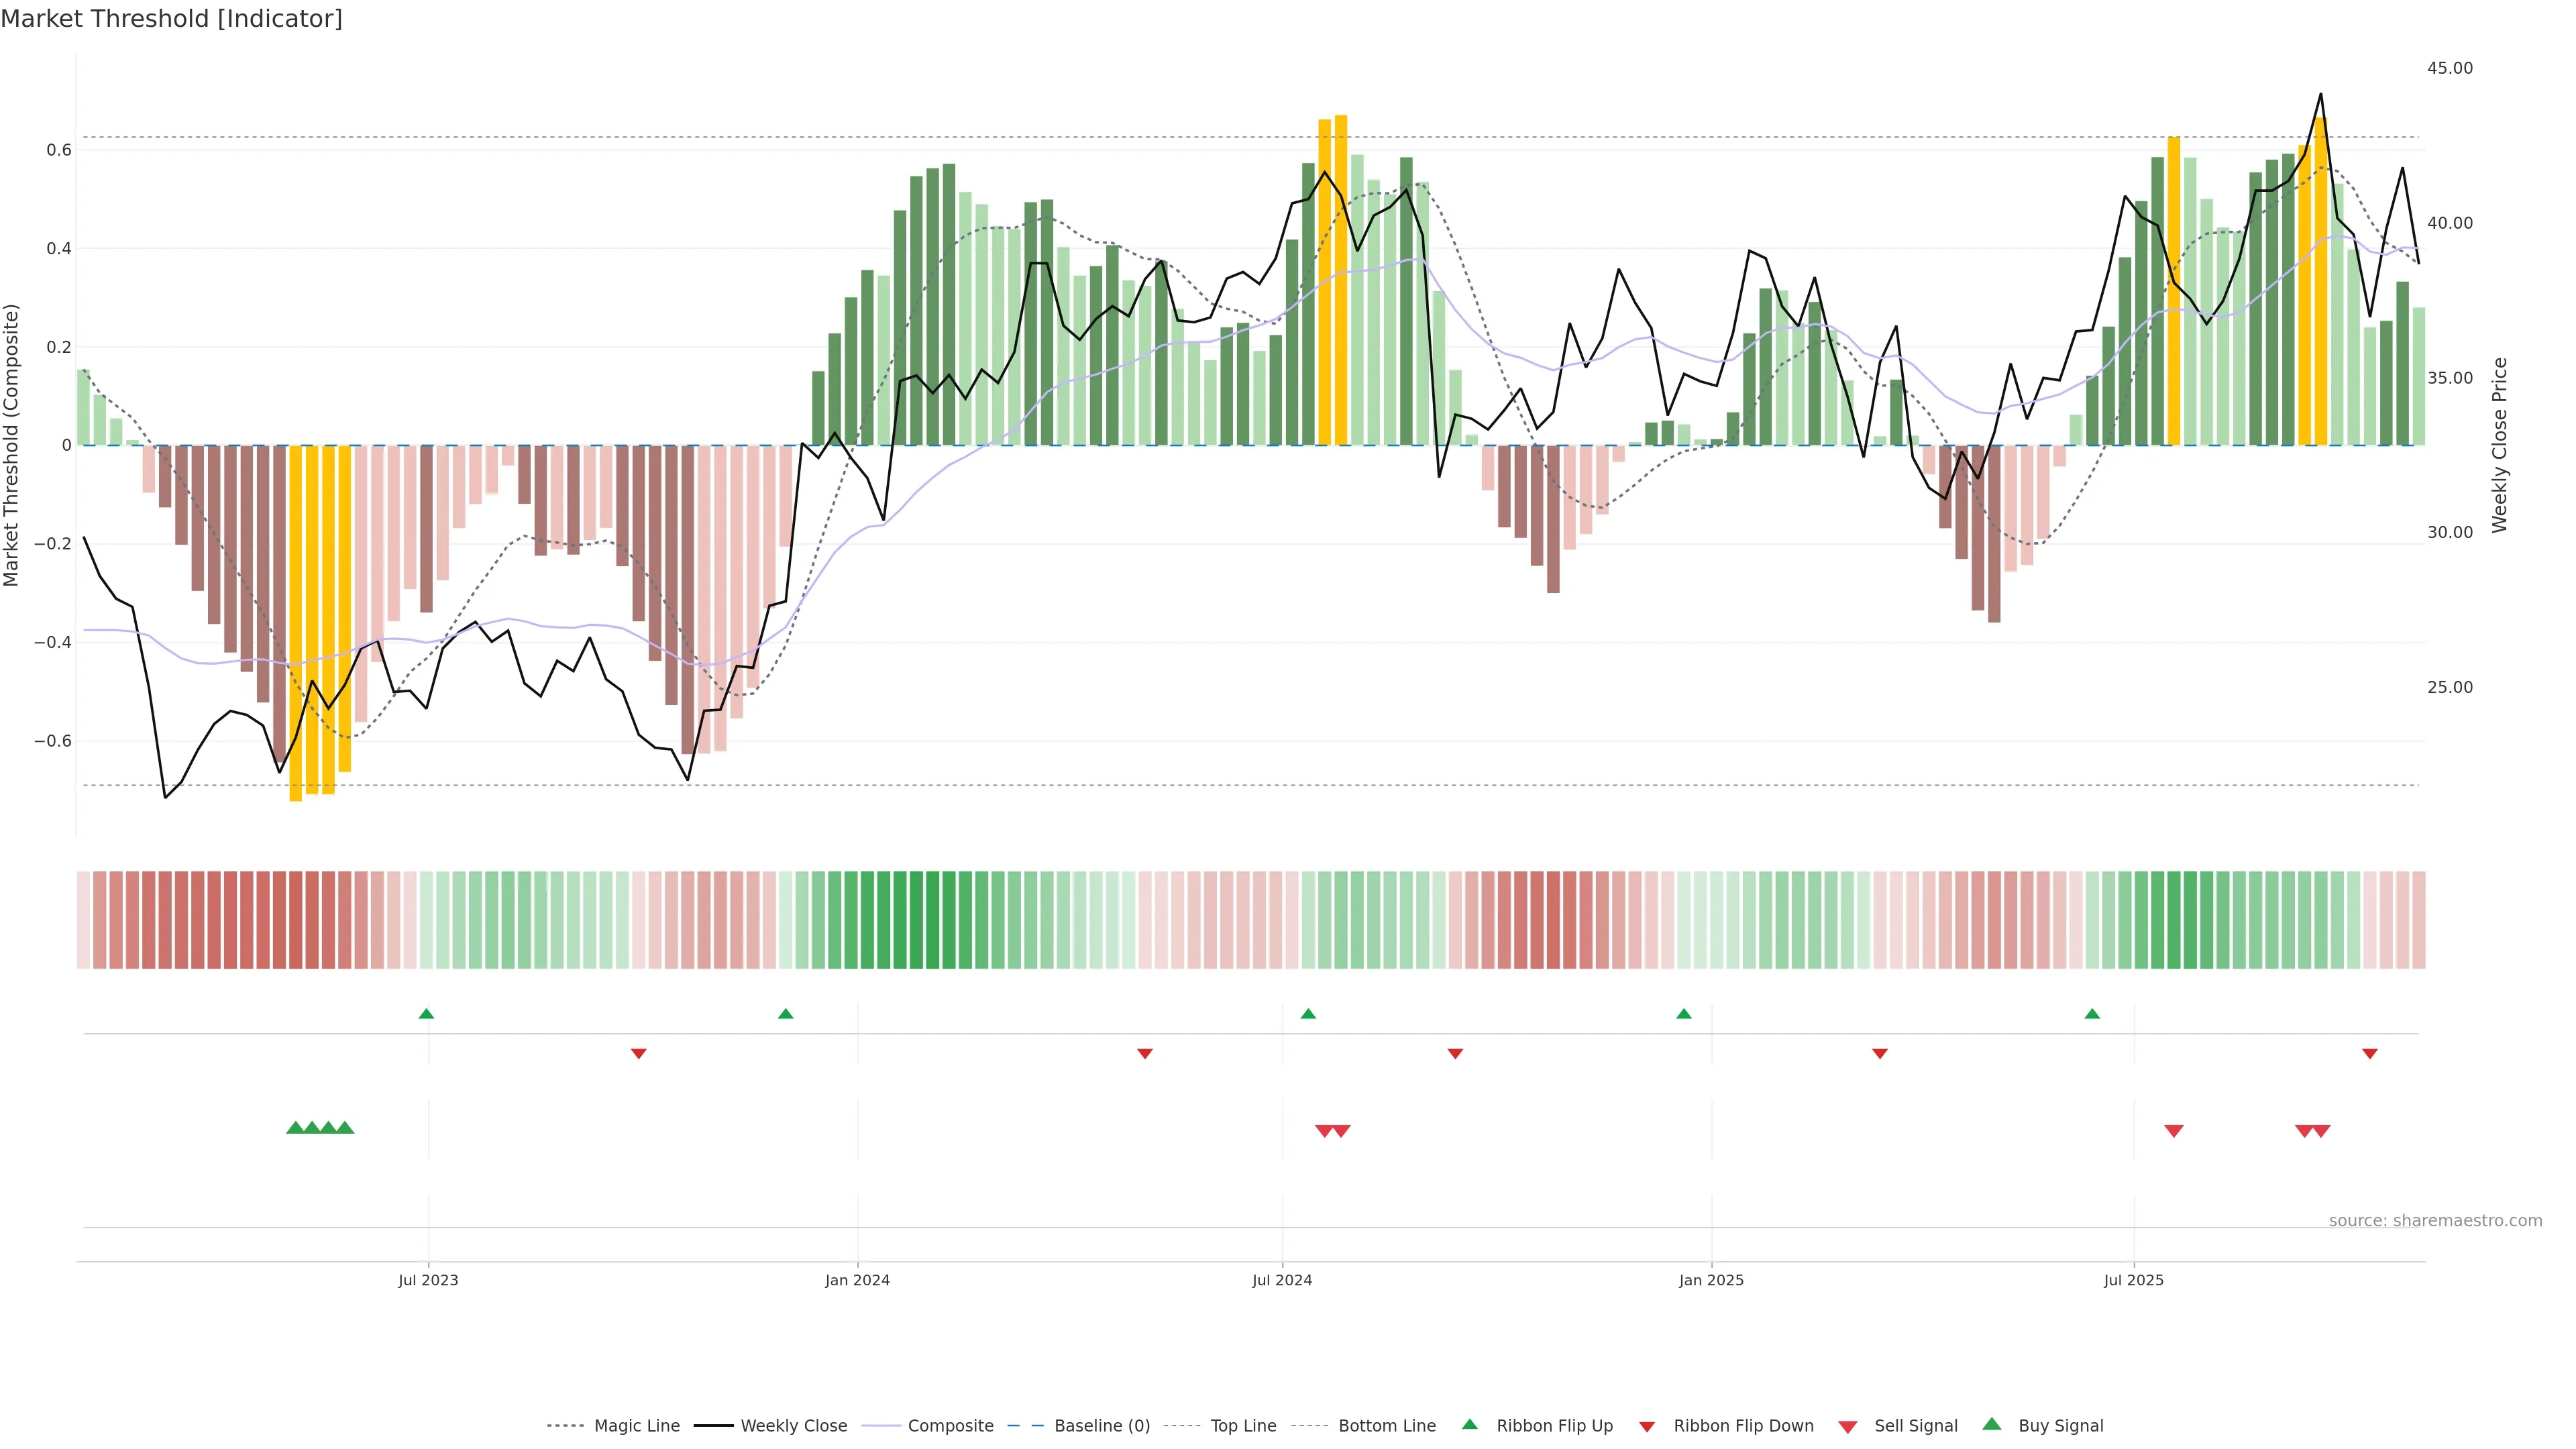
Task: Click the Weekly Close Price axis title
Action: 2499,445
